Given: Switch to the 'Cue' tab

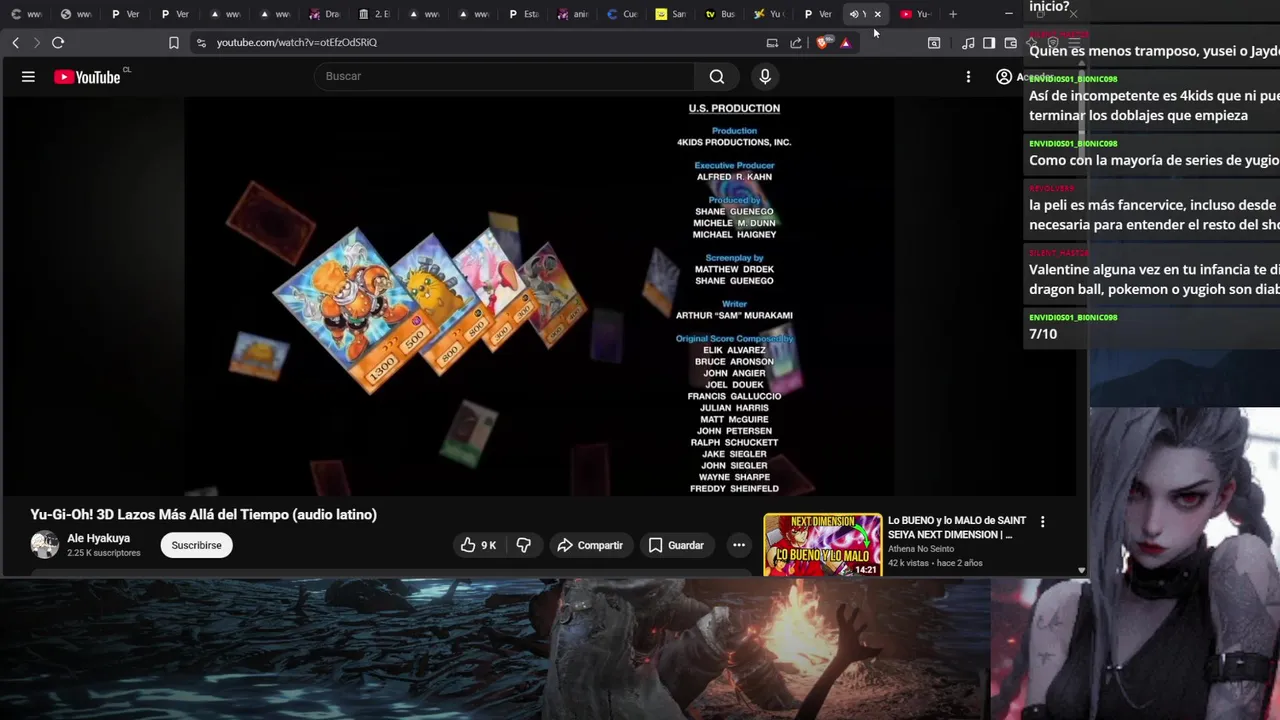Looking at the screenshot, I should [x=623, y=14].
